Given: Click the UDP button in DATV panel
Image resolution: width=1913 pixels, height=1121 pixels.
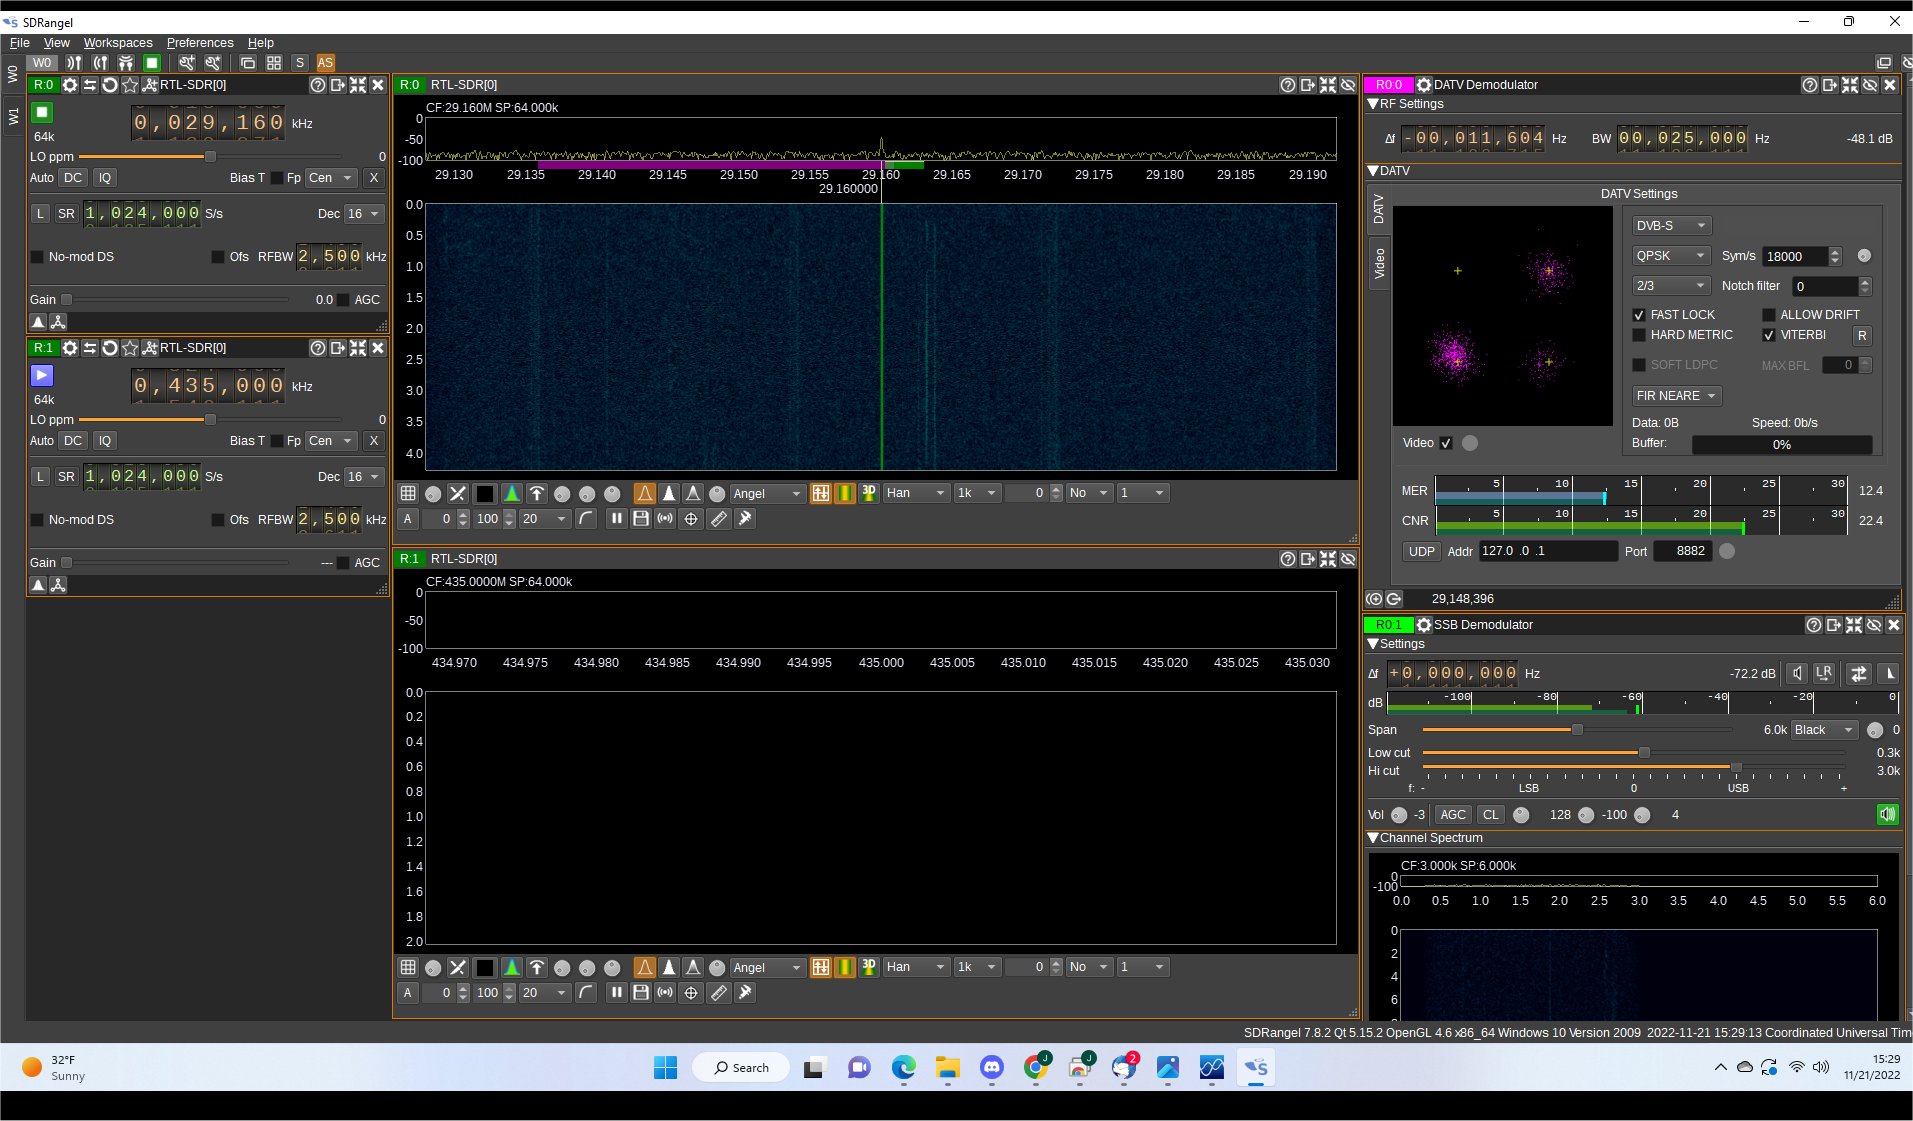Looking at the screenshot, I should pos(1421,551).
